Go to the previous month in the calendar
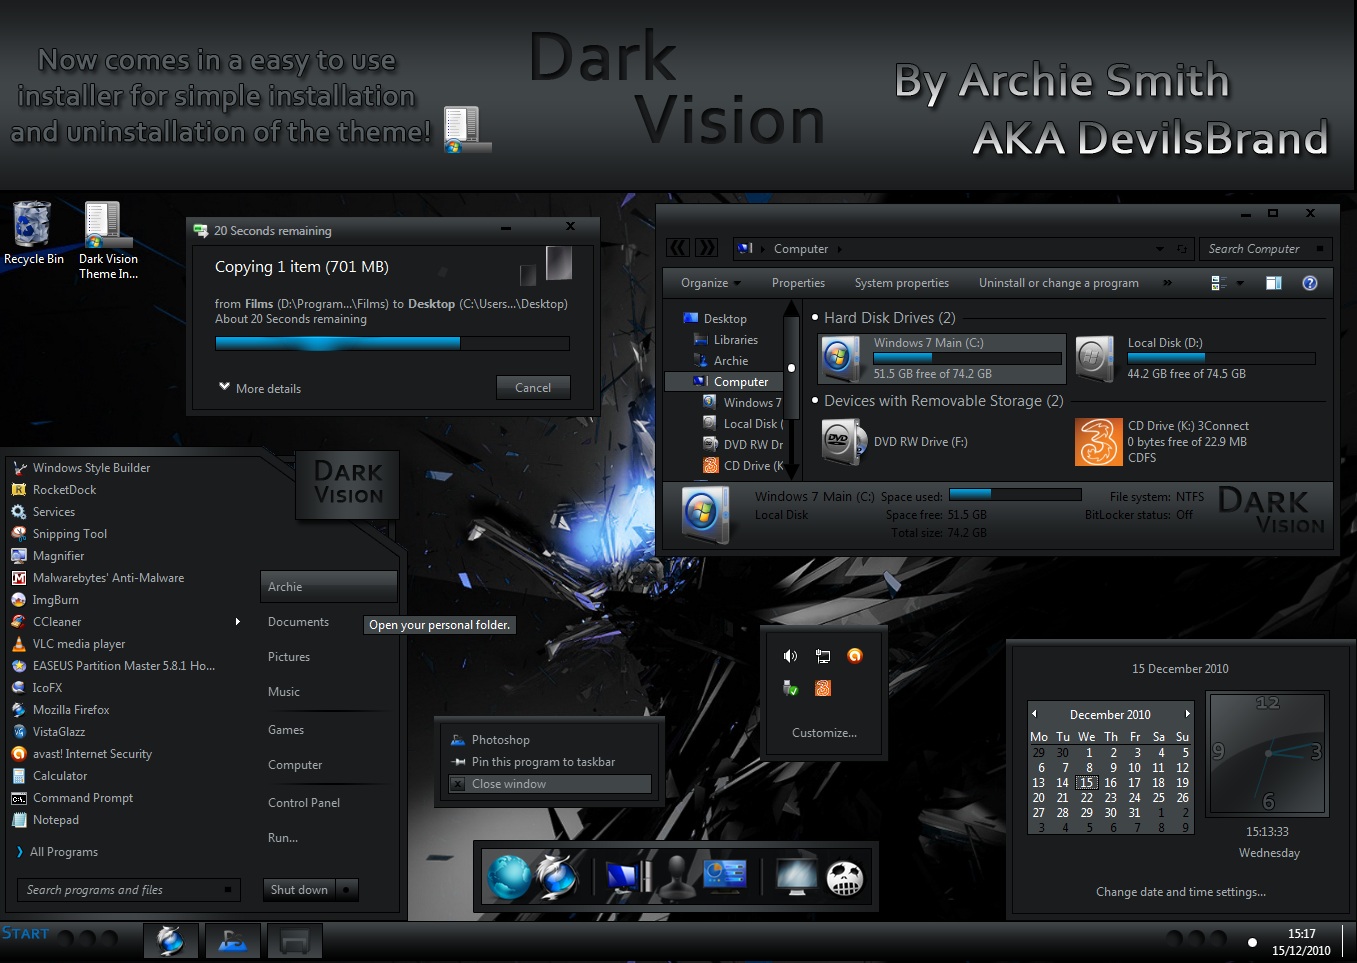 pyautogui.click(x=1034, y=714)
